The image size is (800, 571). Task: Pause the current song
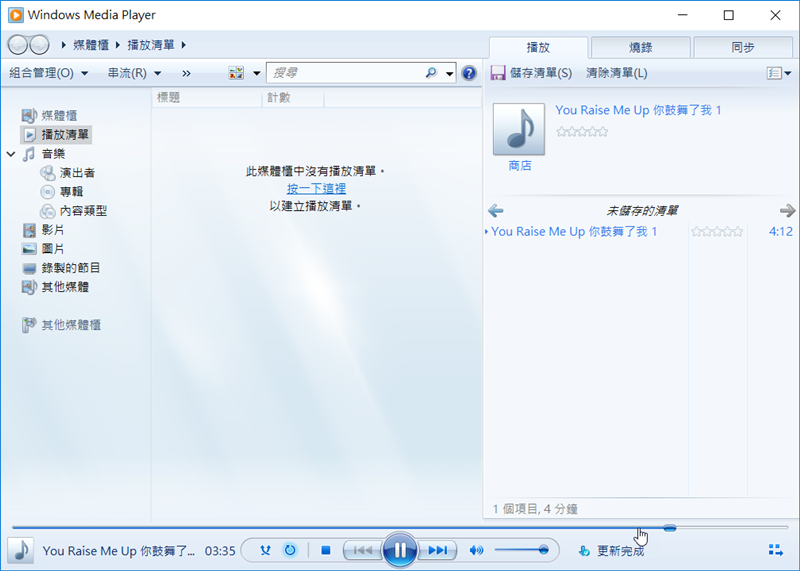[399, 550]
